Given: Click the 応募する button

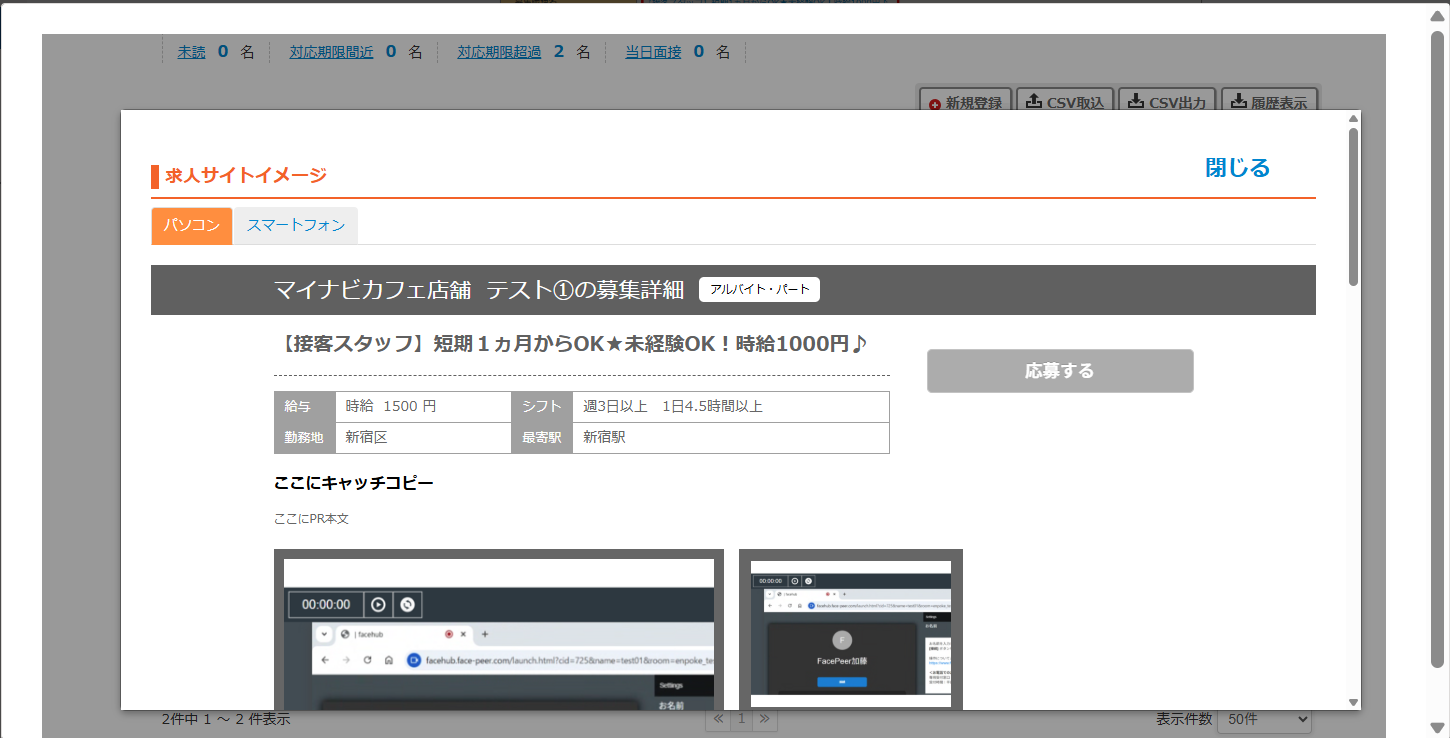Looking at the screenshot, I should (x=1060, y=371).
